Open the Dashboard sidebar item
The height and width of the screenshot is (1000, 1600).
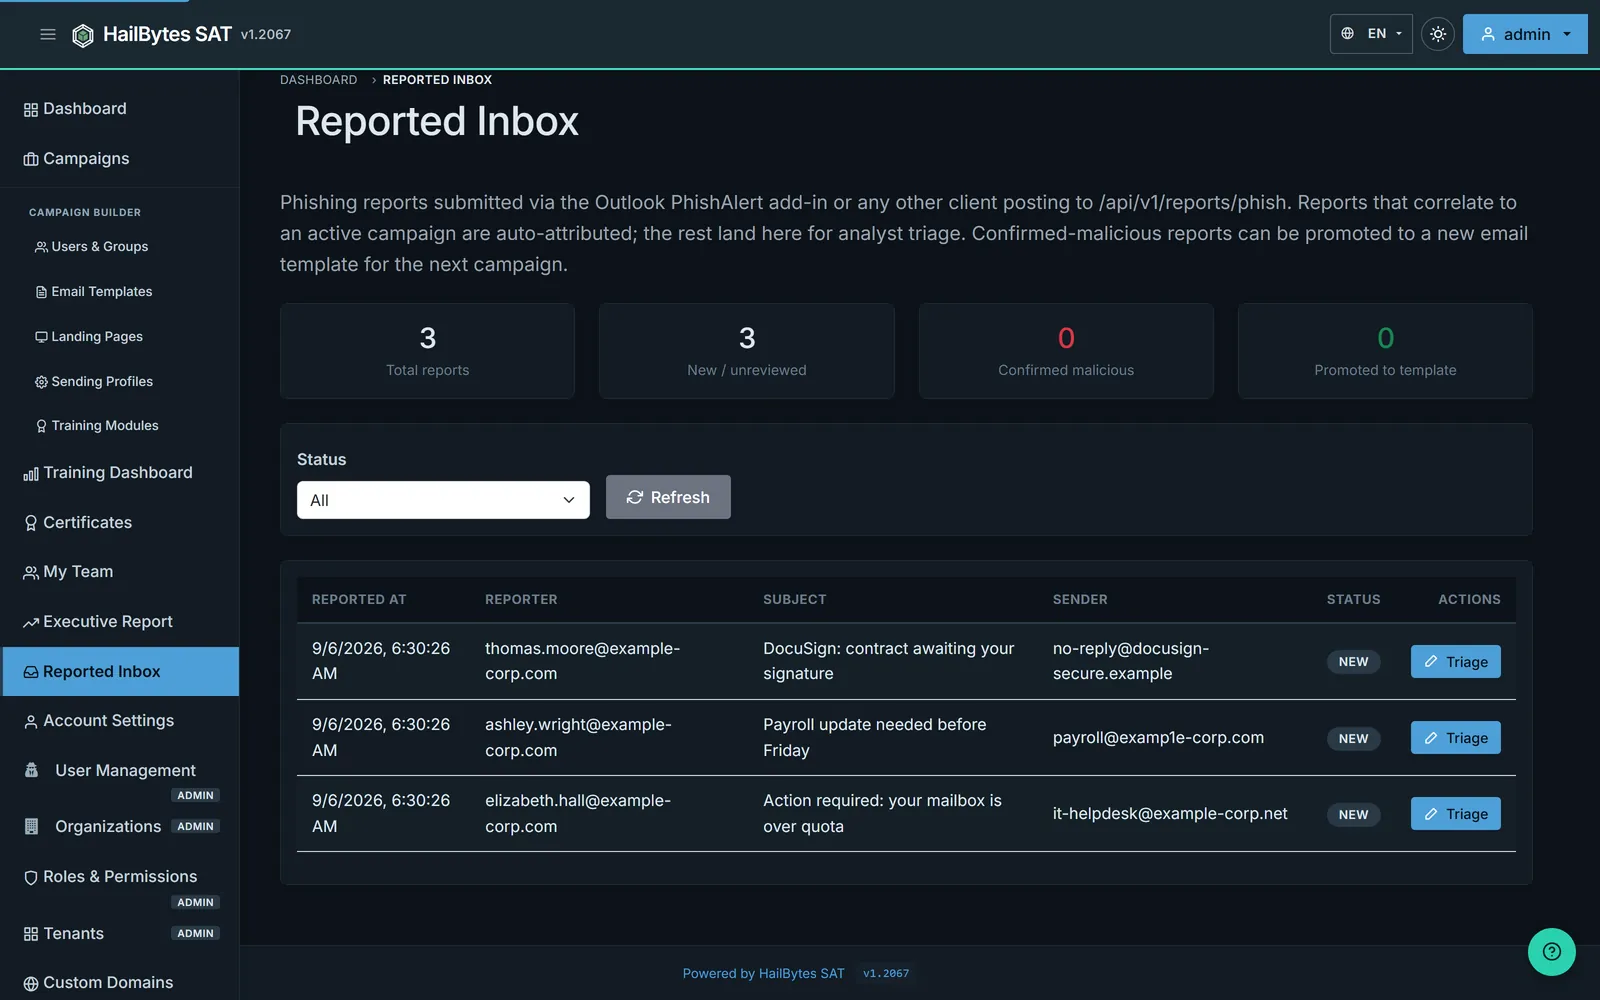pyautogui.click(x=120, y=109)
